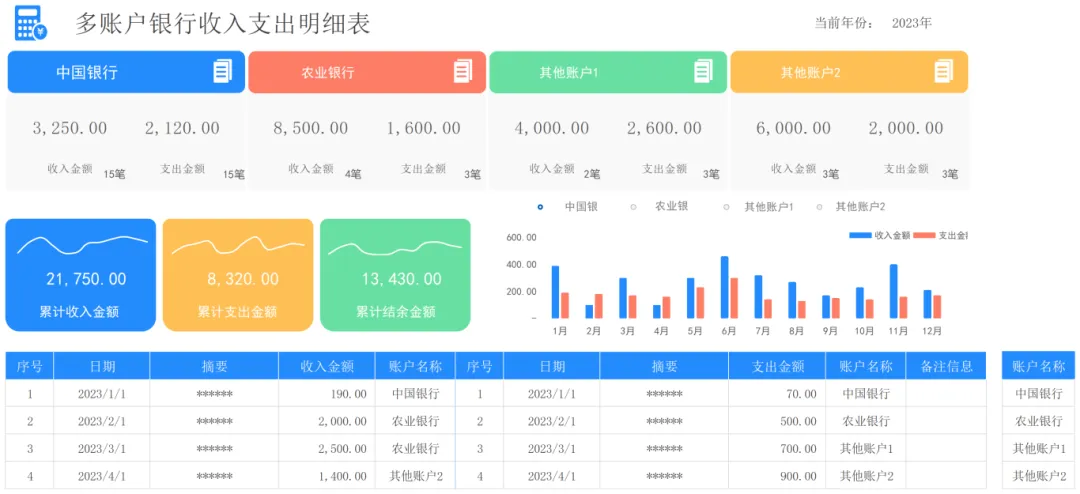Click the blue income bar above 11月
This screenshot has width=1080, height=494.
coord(893,291)
